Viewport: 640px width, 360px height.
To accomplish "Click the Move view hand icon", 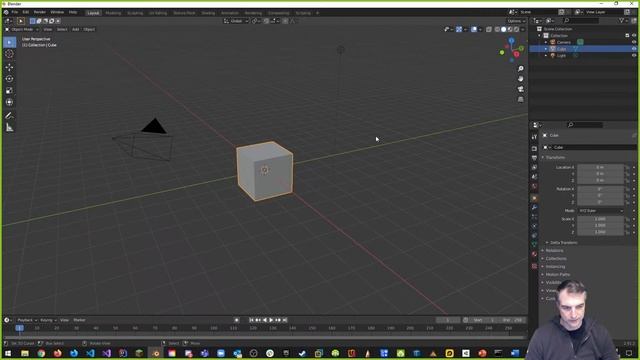I will (520, 79).
